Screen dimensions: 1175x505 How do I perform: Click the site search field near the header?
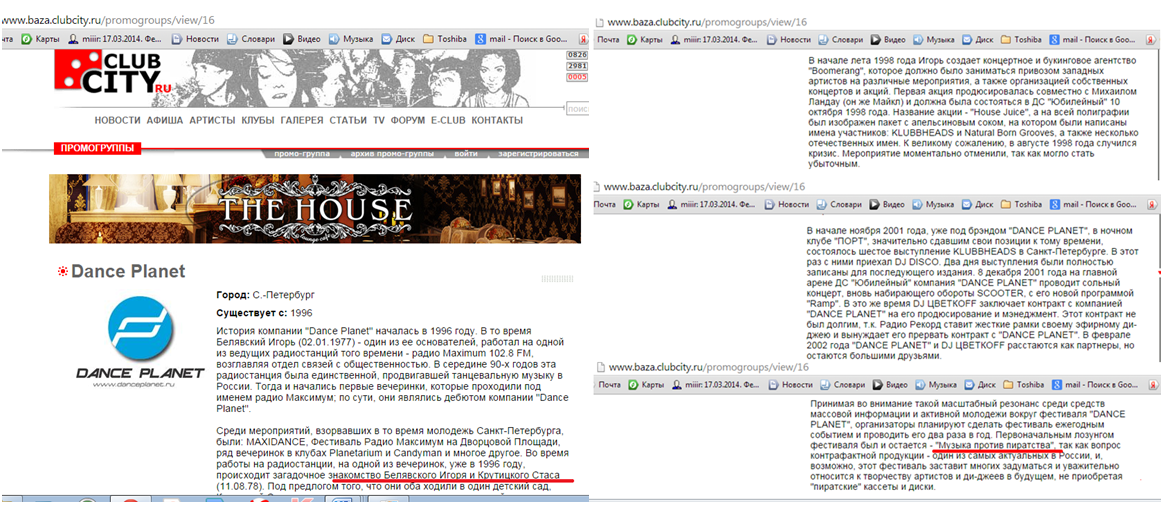576,109
